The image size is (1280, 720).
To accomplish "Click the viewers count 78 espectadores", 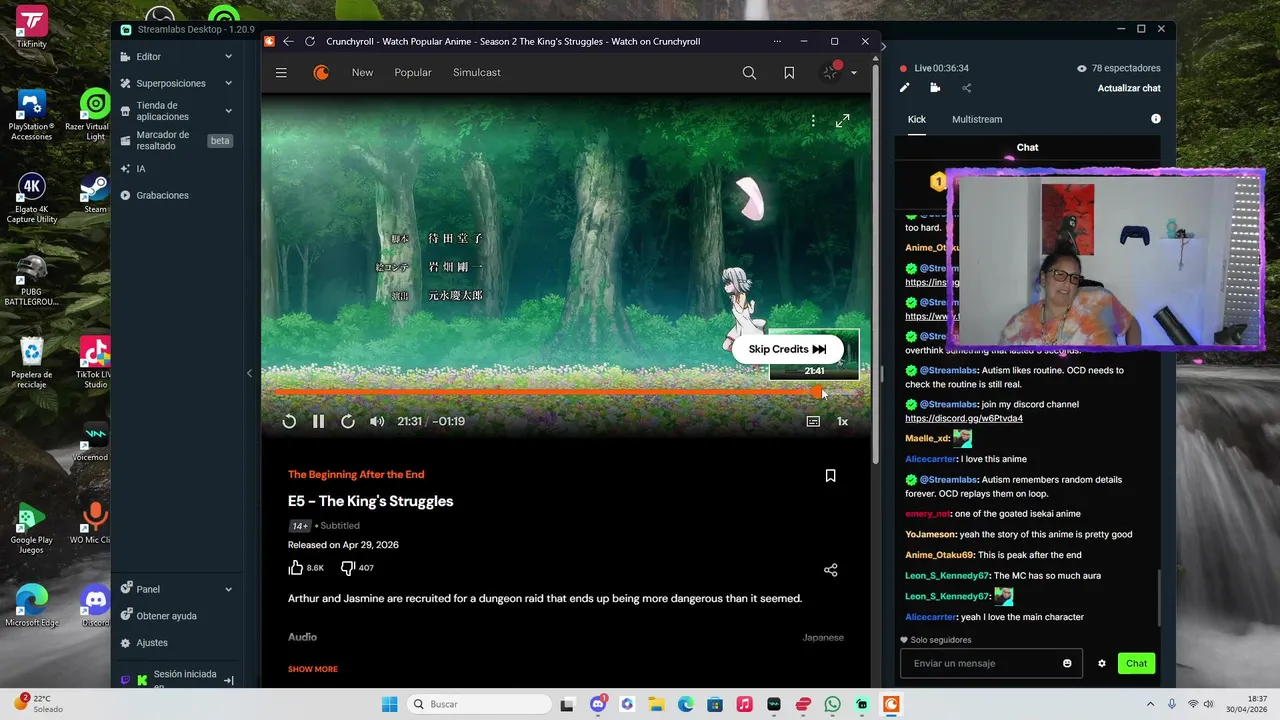I will click(x=1118, y=68).
